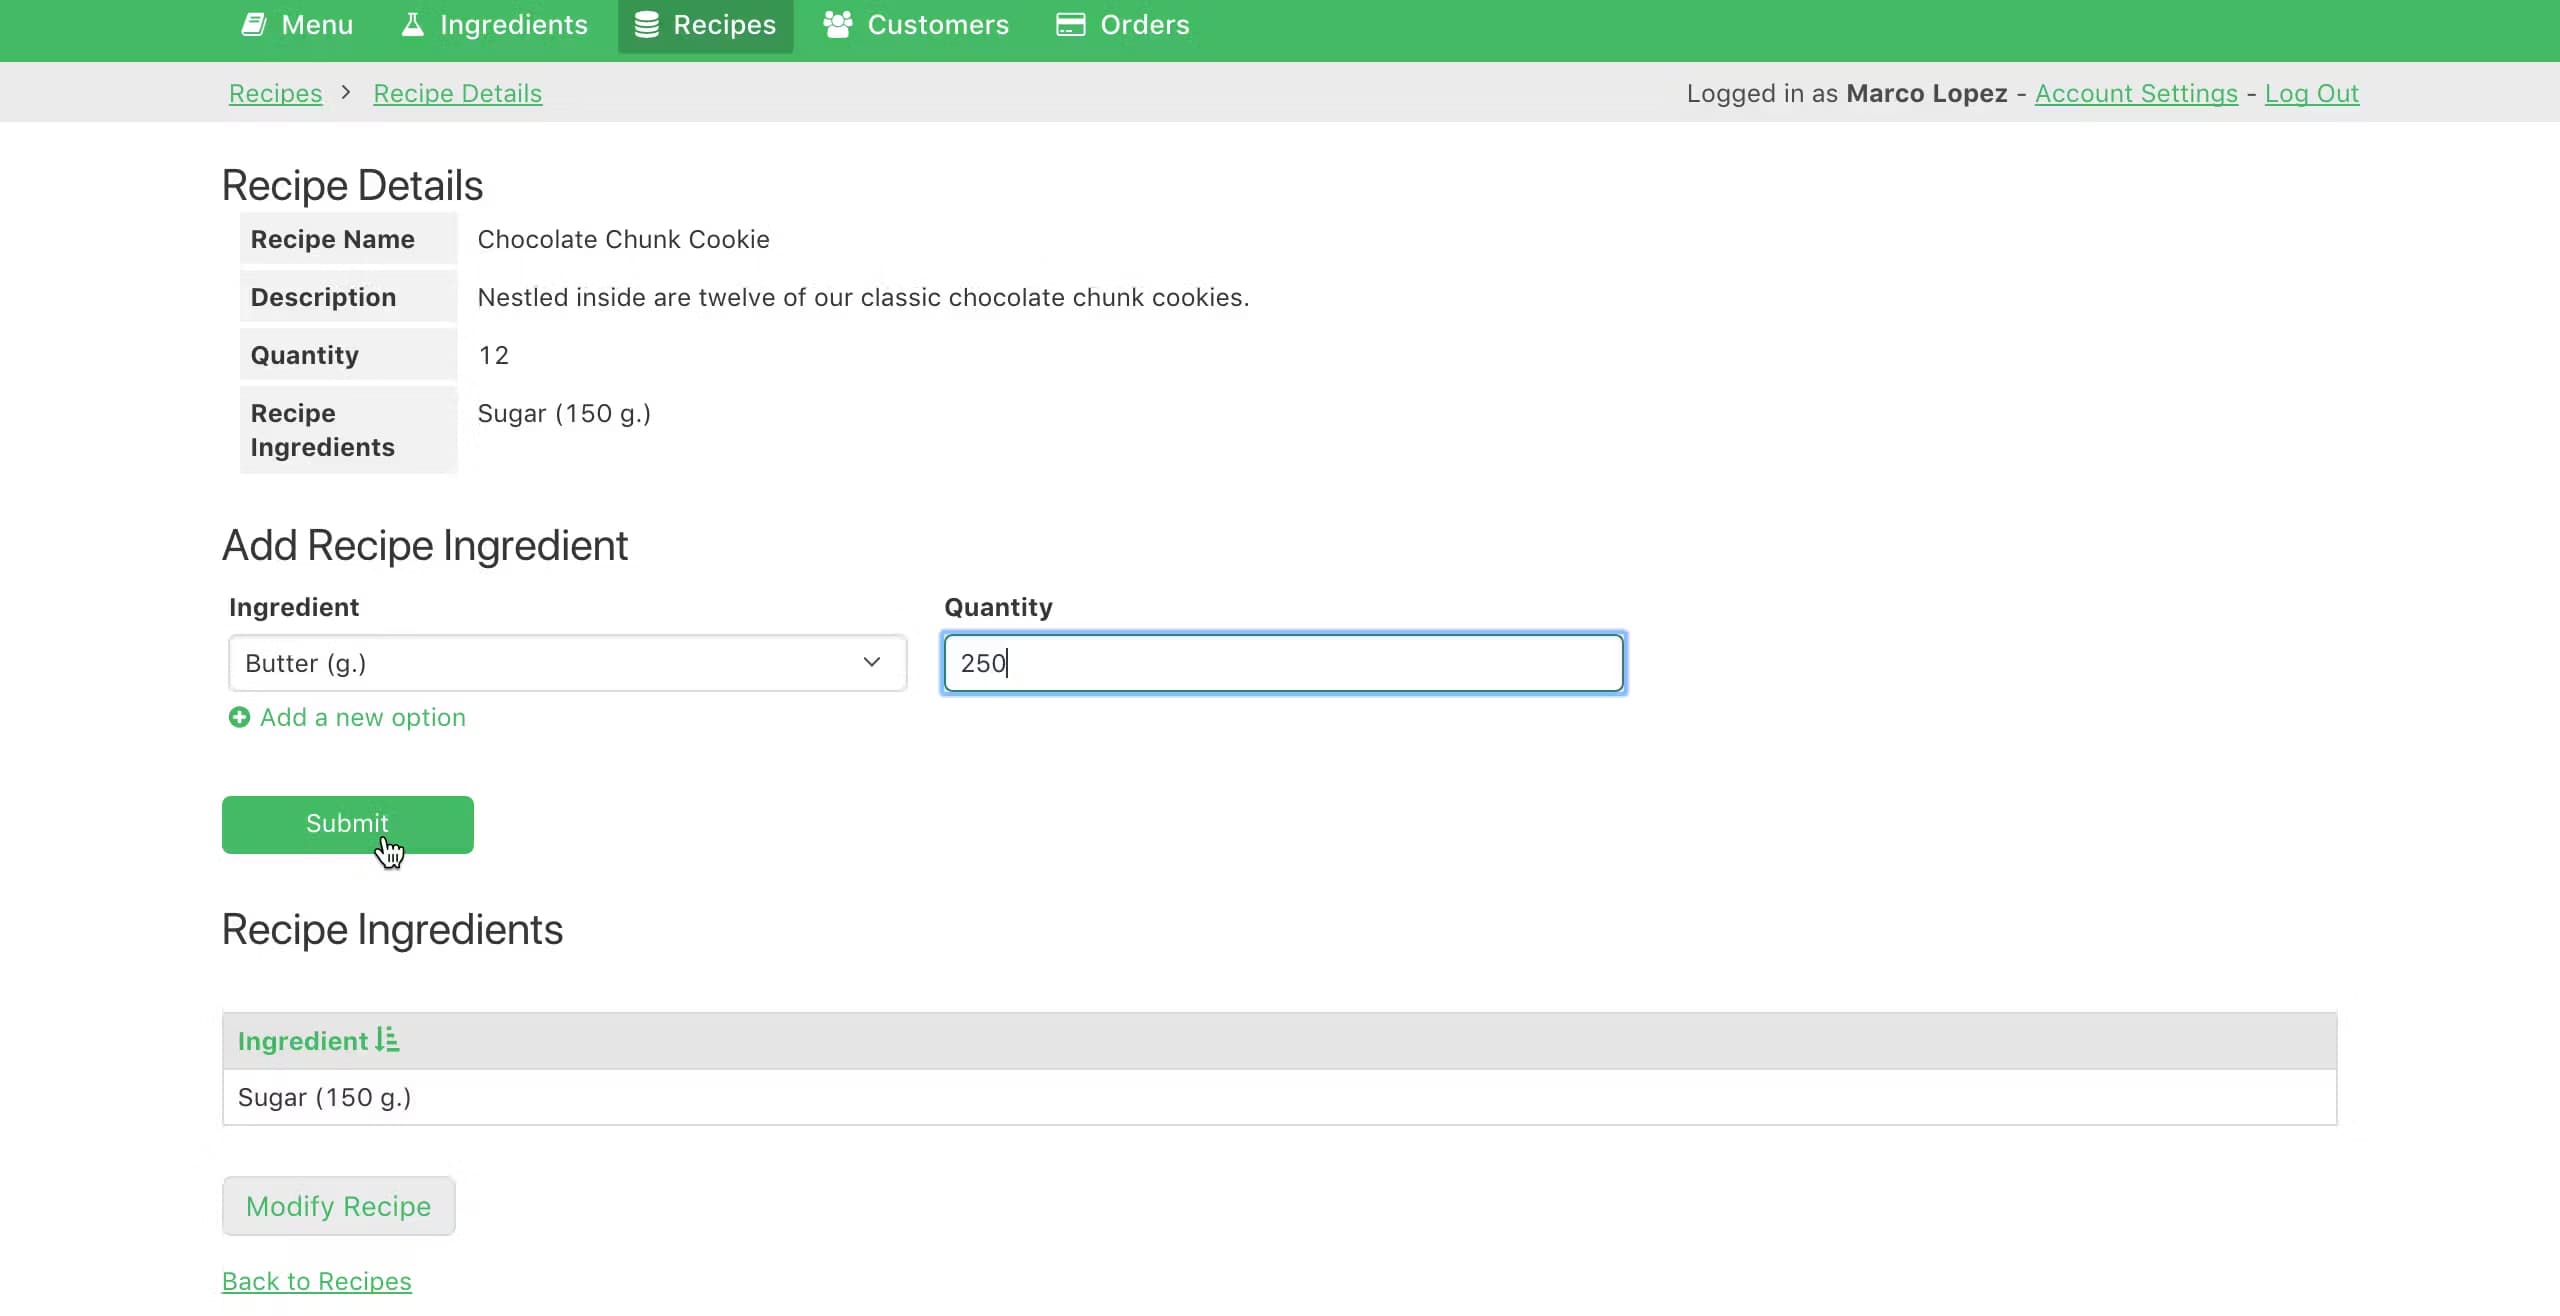The height and width of the screenshot is (1316, 2560).
Task: Click the green plus circle icon
Action: (x=239, y=718)
